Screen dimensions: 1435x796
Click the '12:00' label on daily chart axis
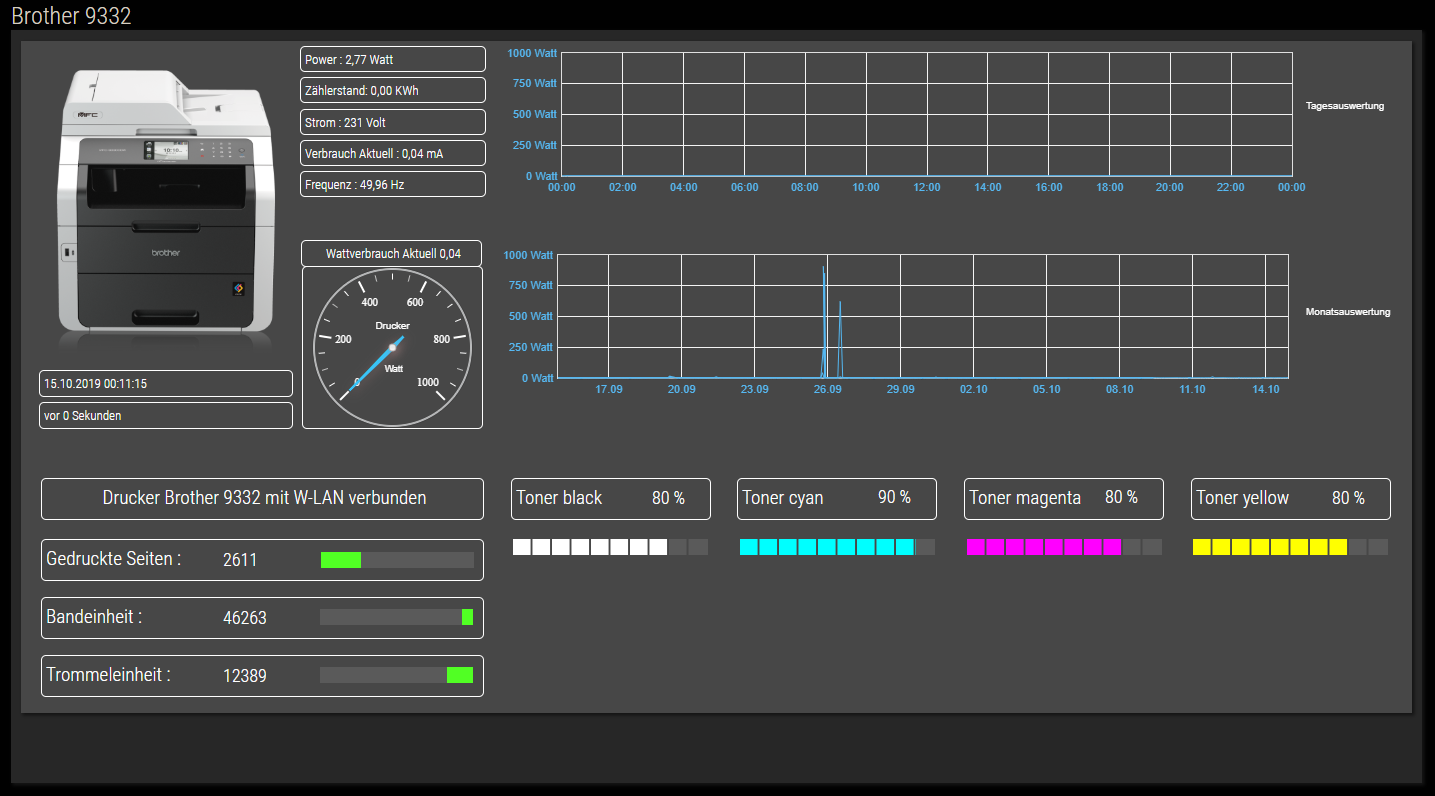click(x=926, y=188)
